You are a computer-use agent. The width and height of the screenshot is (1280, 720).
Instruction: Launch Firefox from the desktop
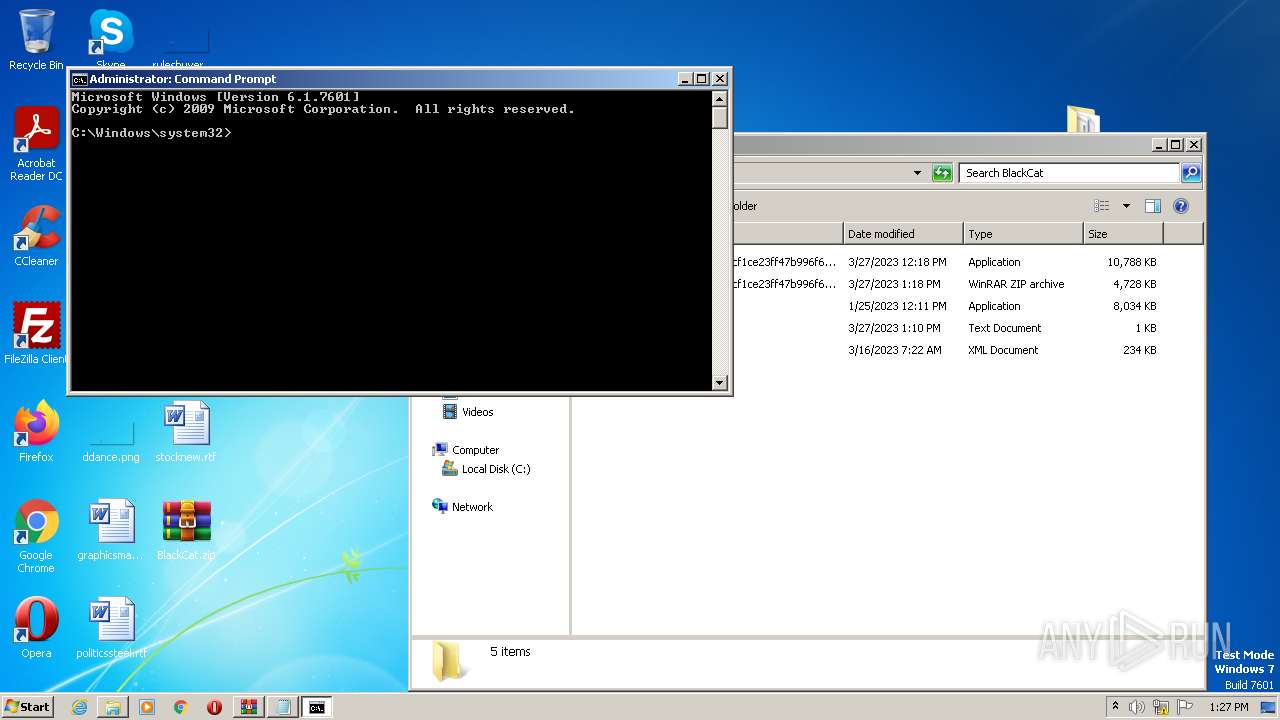36,432
